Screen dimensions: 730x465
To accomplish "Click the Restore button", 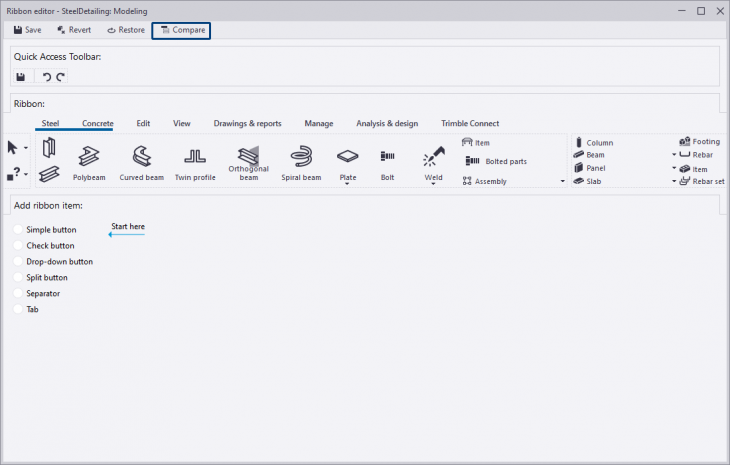I will pyautogui.click(x=126, y=30).
